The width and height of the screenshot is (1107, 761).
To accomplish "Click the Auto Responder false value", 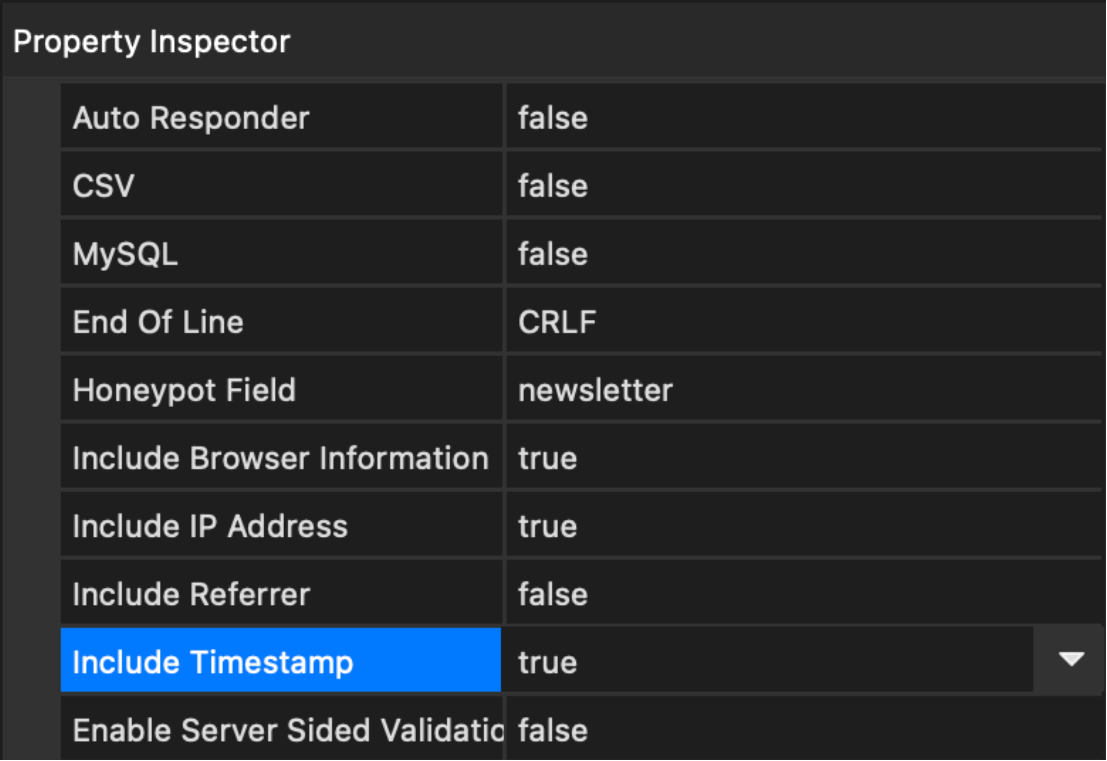I will (553, 118).
